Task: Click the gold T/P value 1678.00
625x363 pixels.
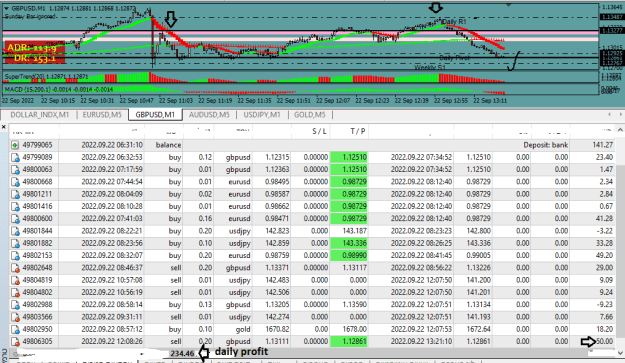Action: pyautogui.click(x=354, y=330)
